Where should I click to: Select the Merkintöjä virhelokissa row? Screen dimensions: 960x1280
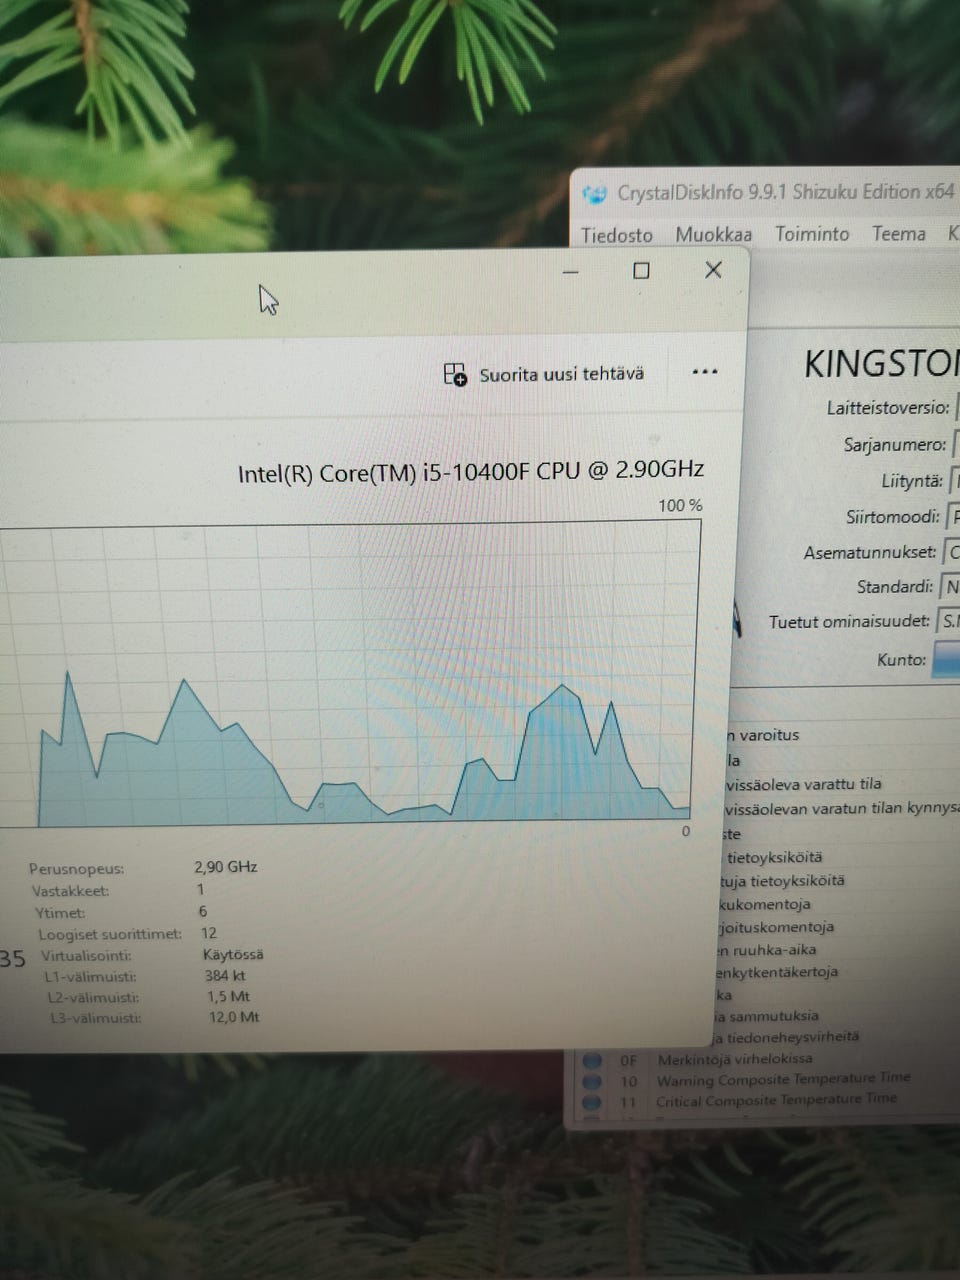pyautogui.click(x=764, y=1059)
